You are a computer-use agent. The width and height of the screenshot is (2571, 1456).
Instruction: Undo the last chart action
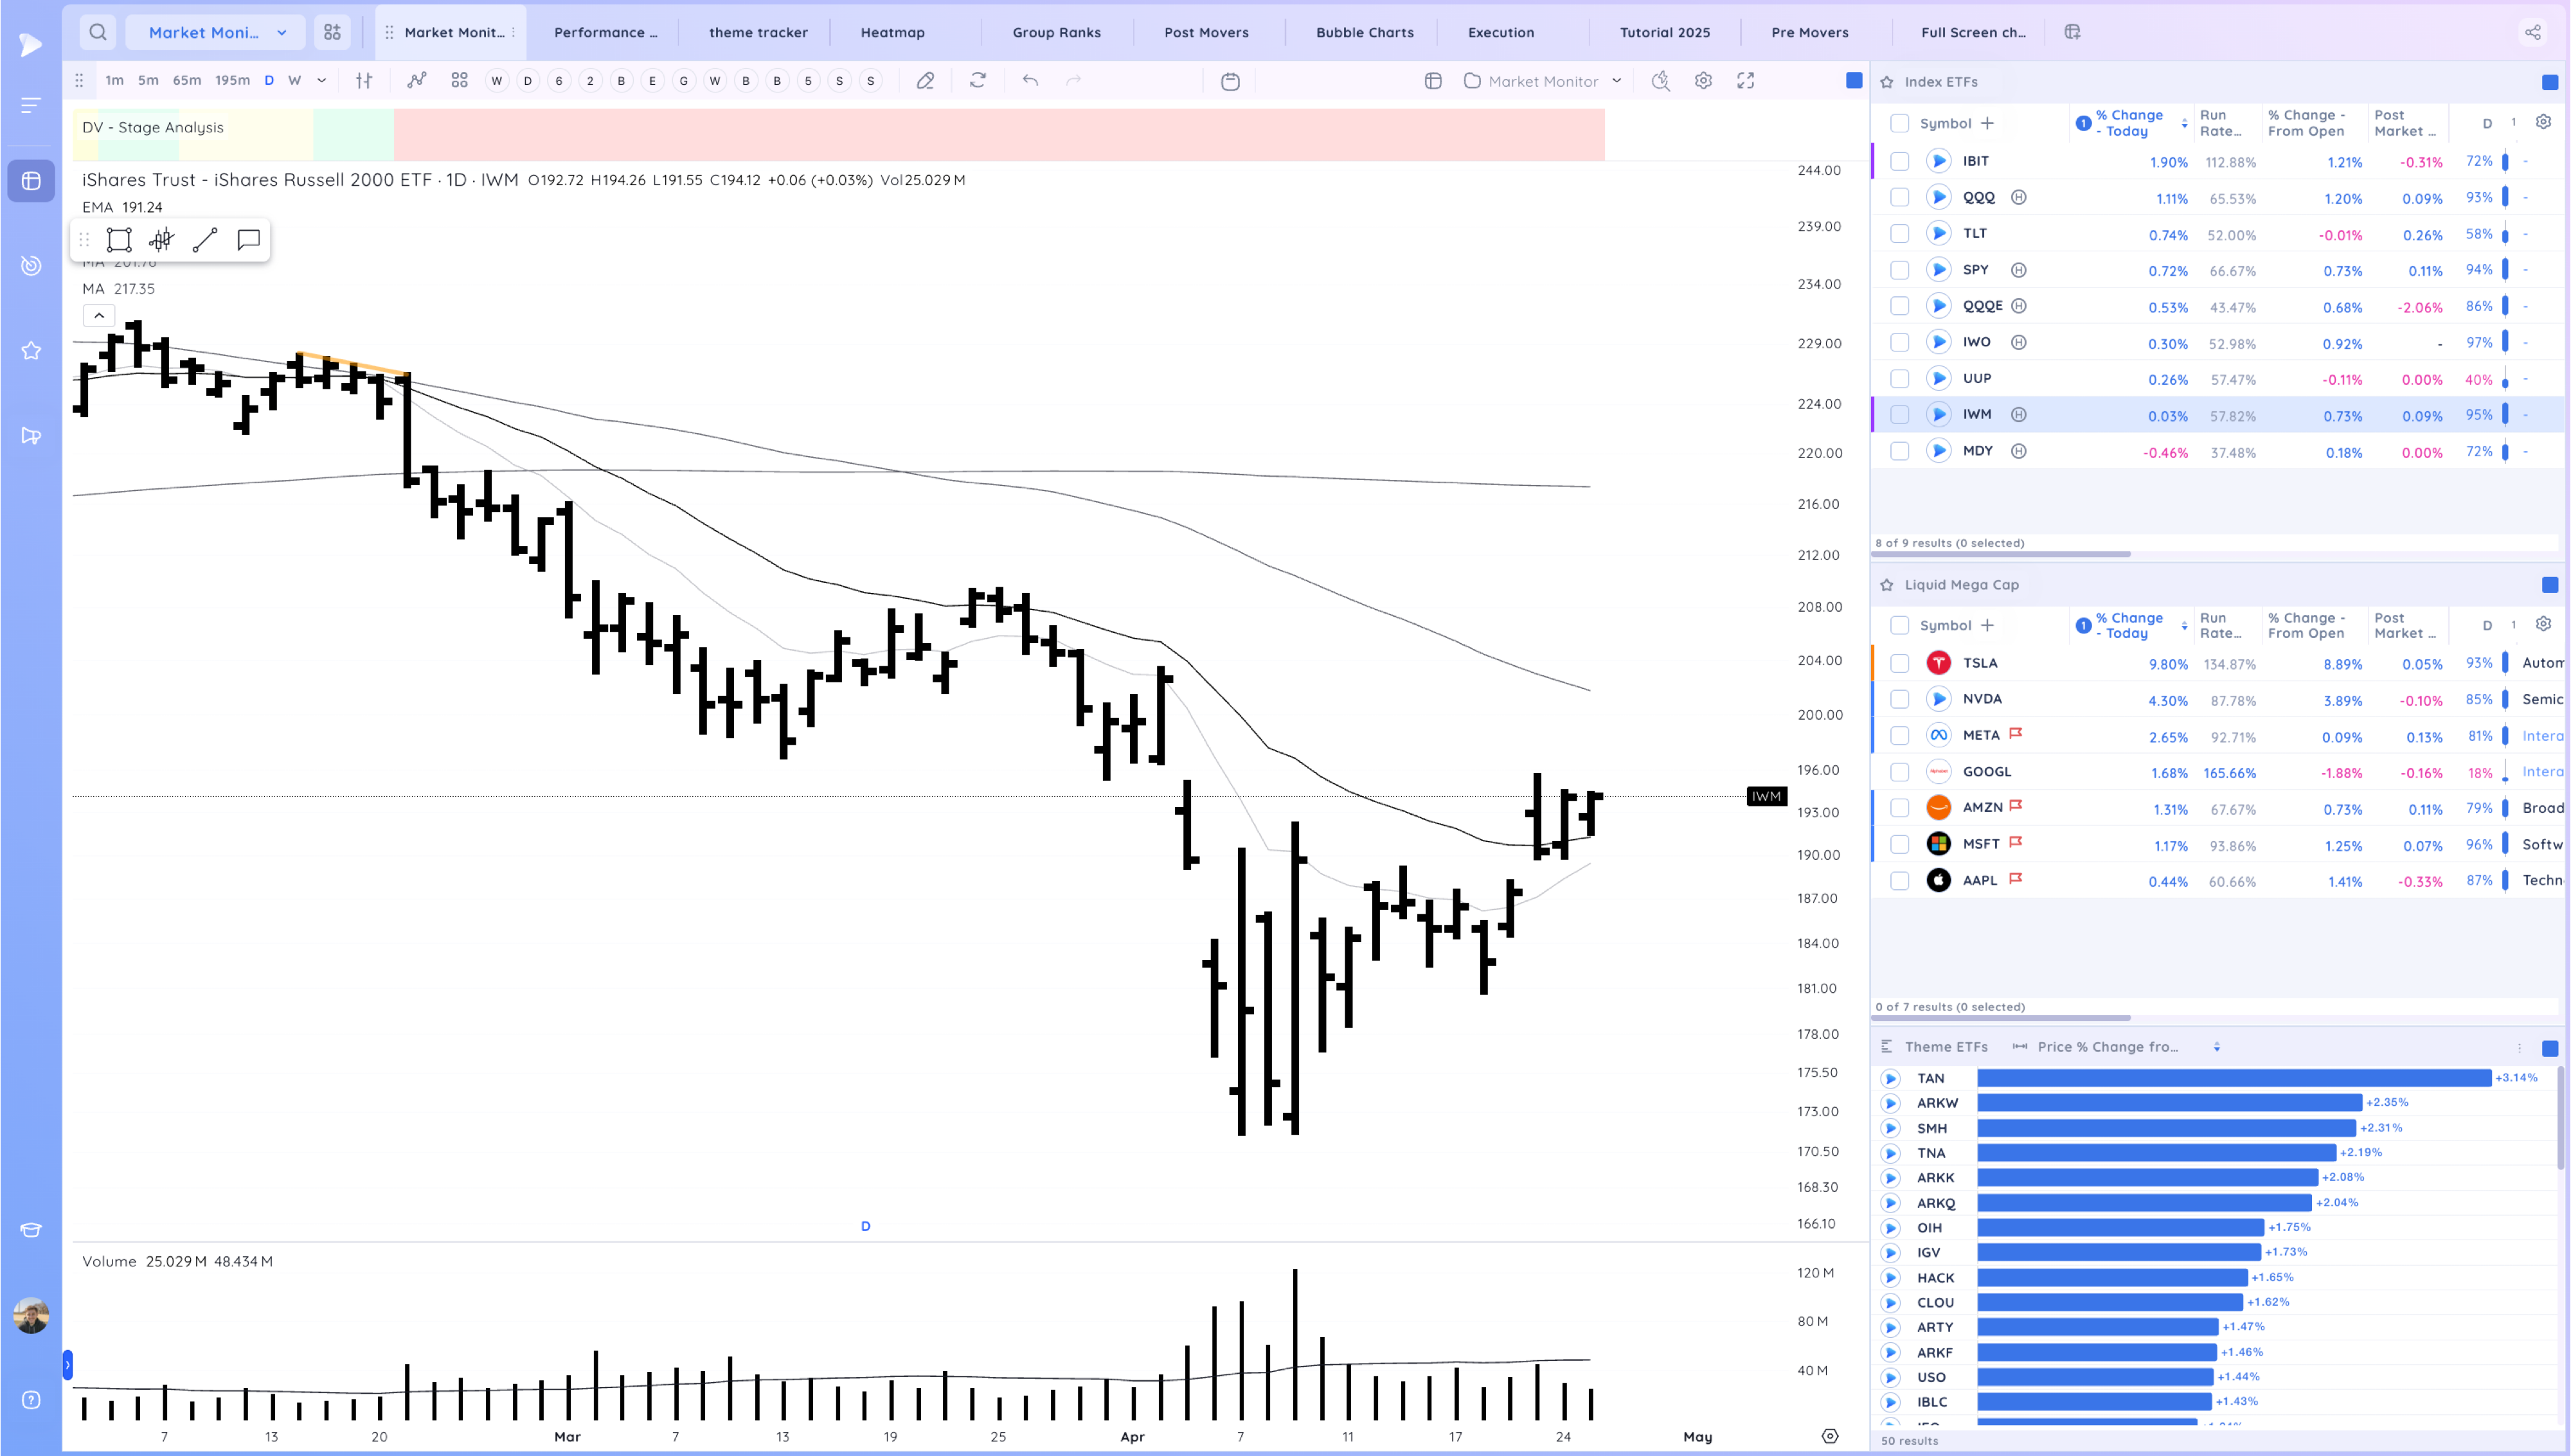[1030, 81]
